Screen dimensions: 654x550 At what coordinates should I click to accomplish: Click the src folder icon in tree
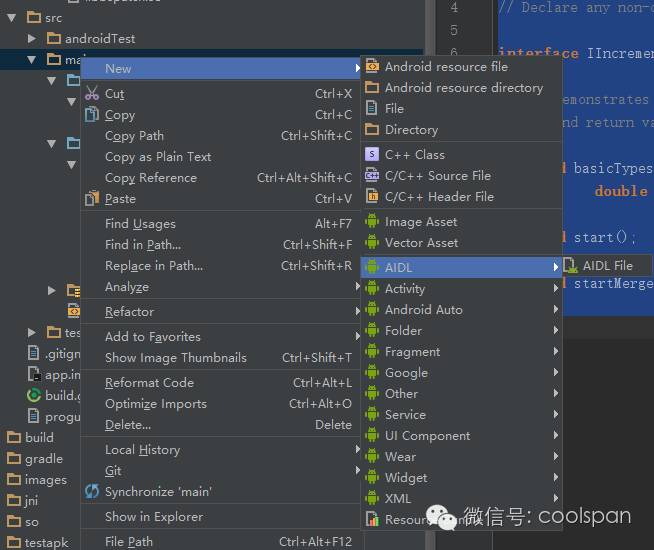[x=34, y=18]
